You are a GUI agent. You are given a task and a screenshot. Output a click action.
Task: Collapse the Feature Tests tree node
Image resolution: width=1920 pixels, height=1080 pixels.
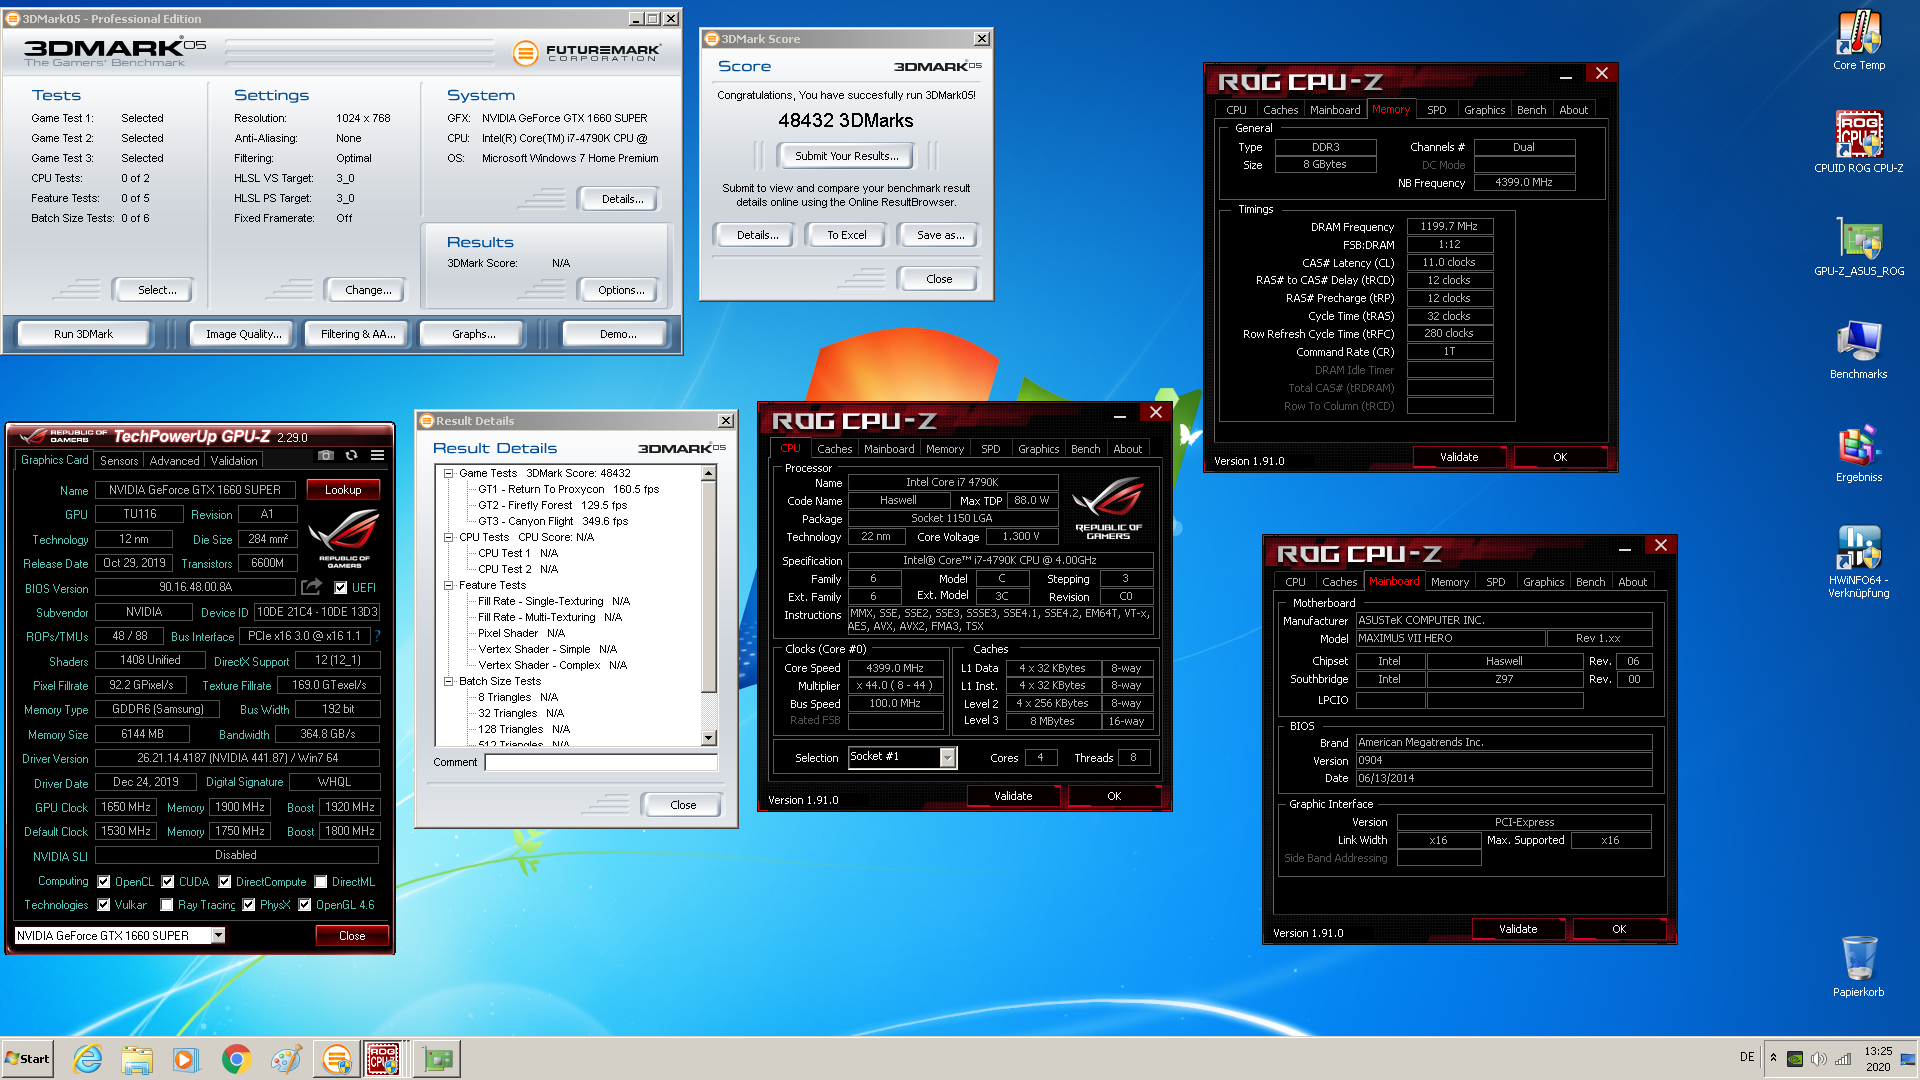(x=449, y=585)
